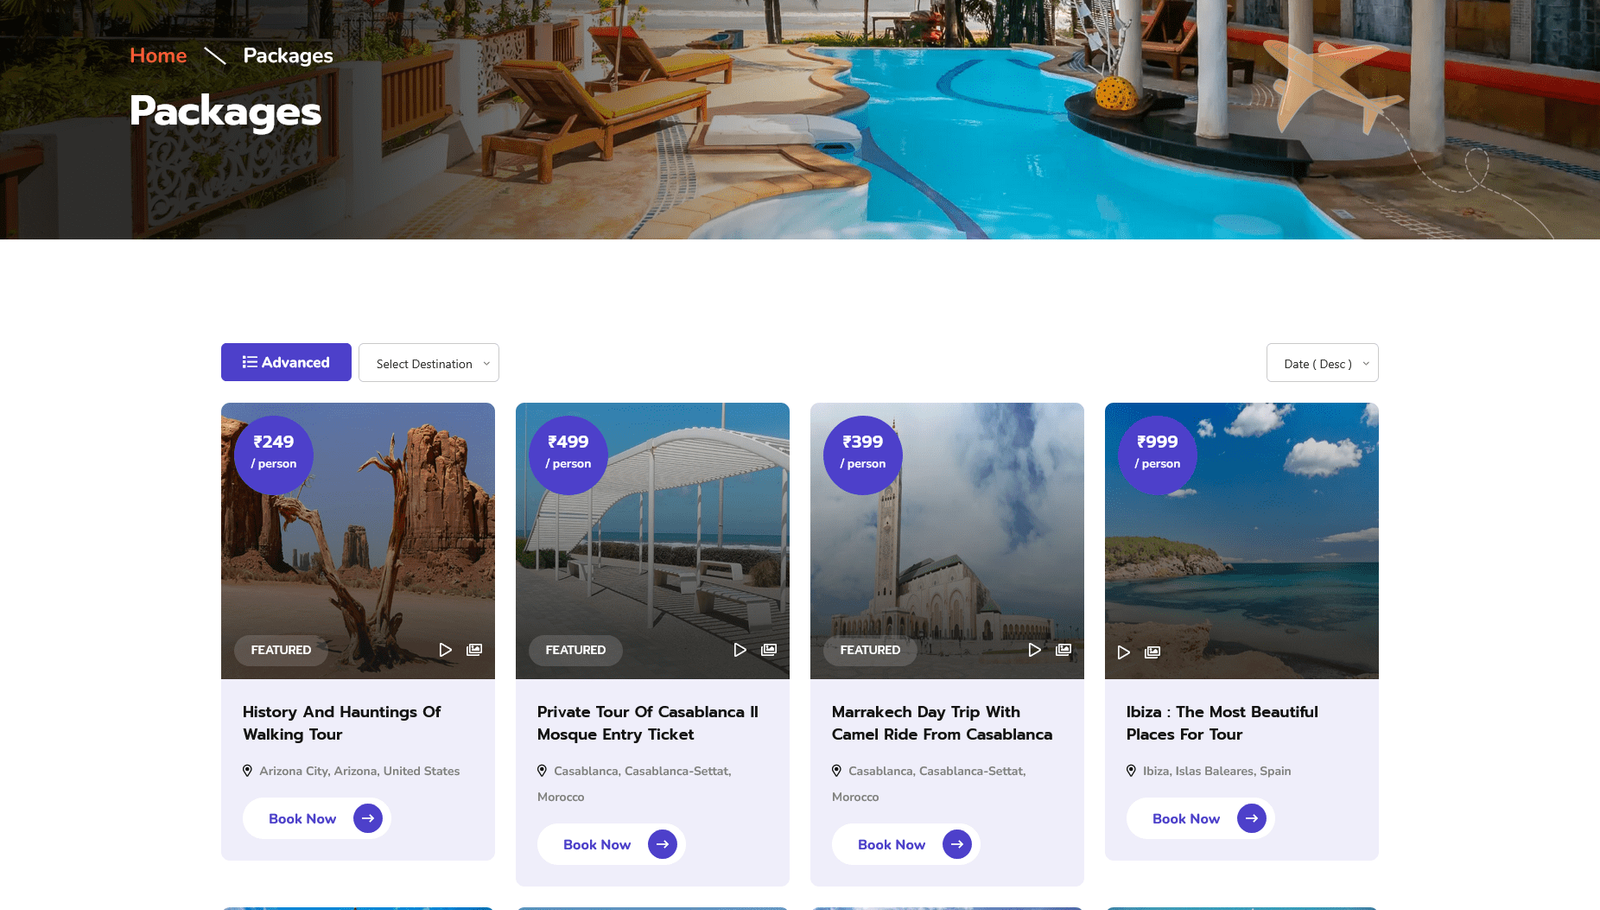1600x910 pixels.
Task: Open gallery icon on Marrakech Day Trip card
Action: (x=1063, y=650)
